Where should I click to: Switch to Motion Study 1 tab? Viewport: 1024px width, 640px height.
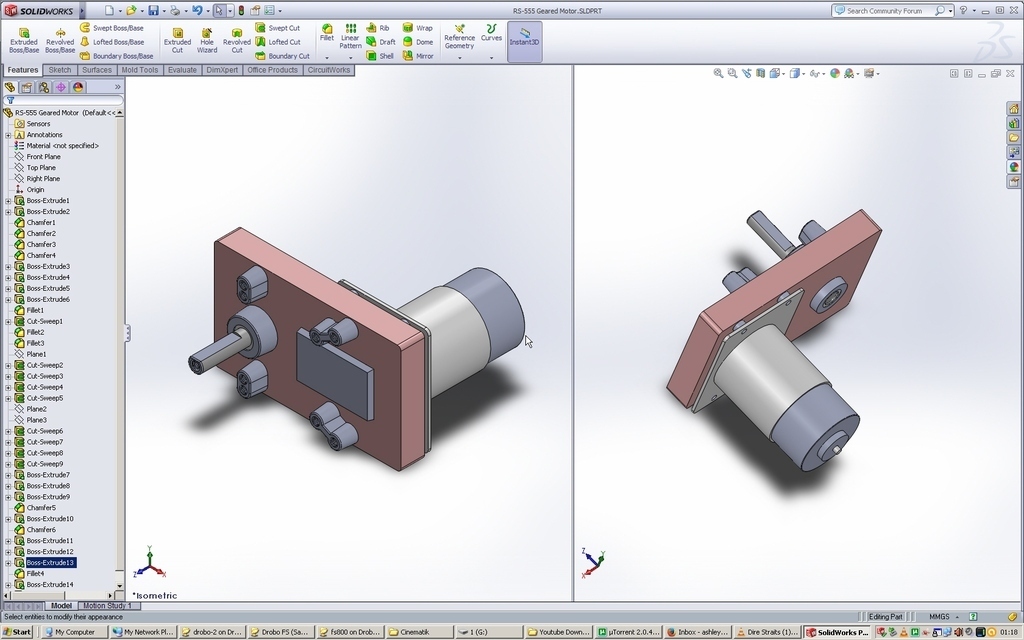pos(107,605)
